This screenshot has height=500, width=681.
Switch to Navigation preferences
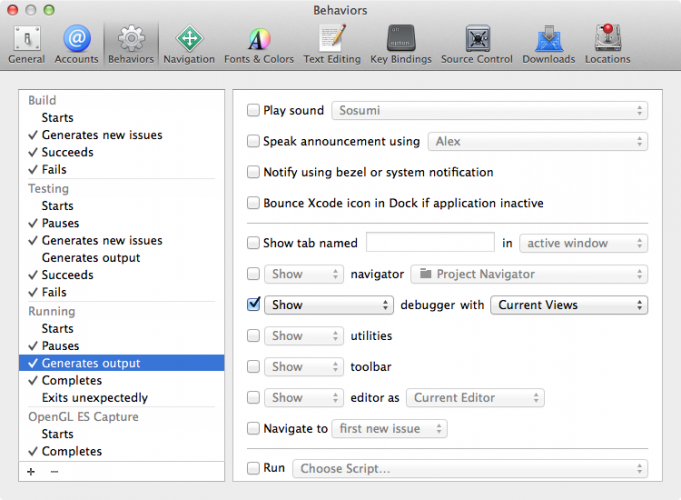[189, 45]
